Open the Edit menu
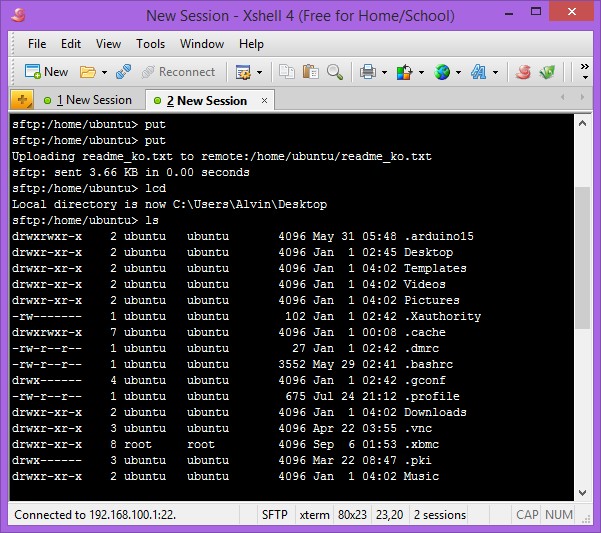Image resolution: width=601 pixels, height=533 pixels. coord(71,44)
